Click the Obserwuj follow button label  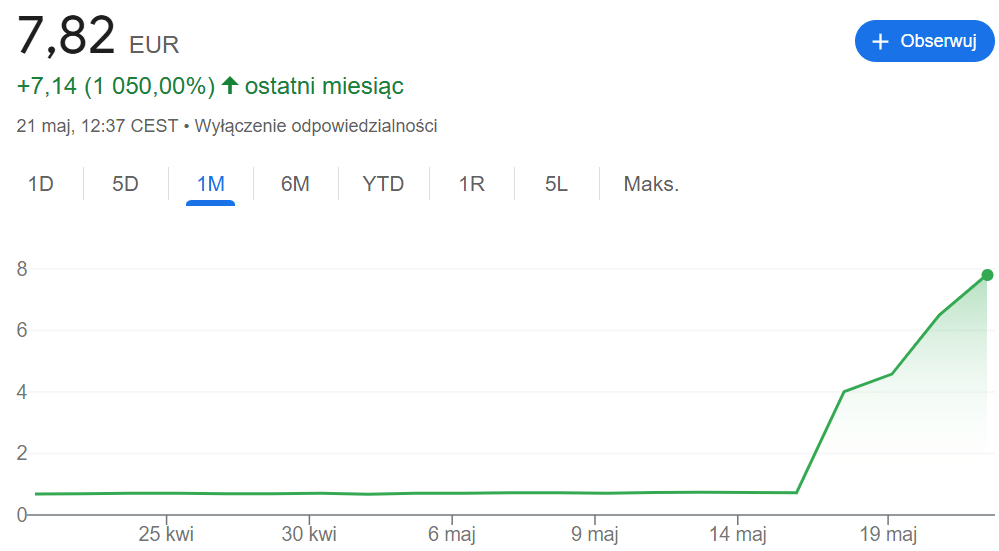pos(937,42)
